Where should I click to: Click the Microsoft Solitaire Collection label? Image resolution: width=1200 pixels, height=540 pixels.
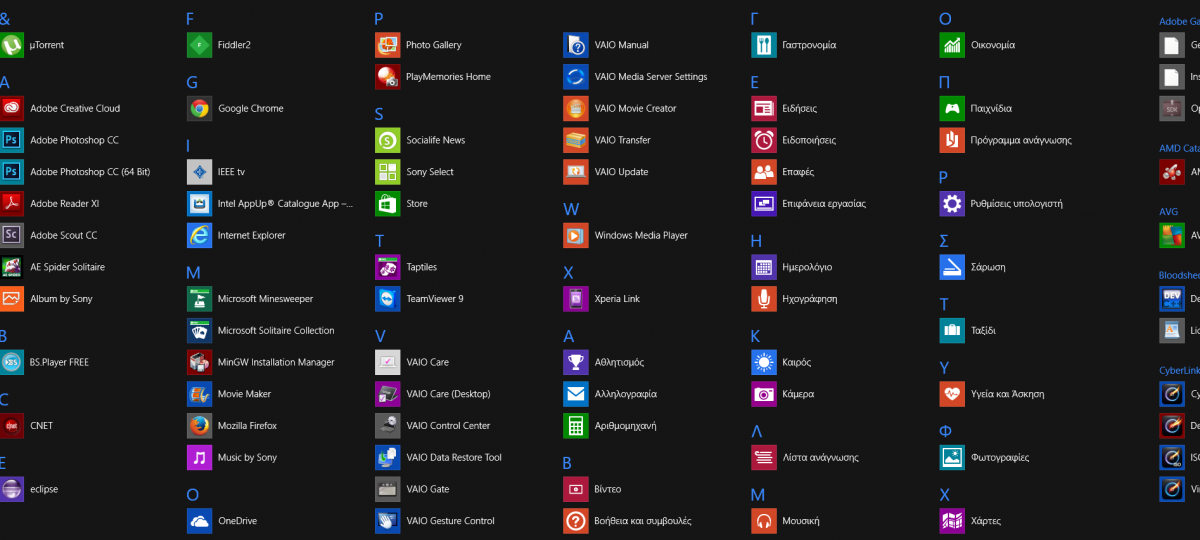[276, 331]
